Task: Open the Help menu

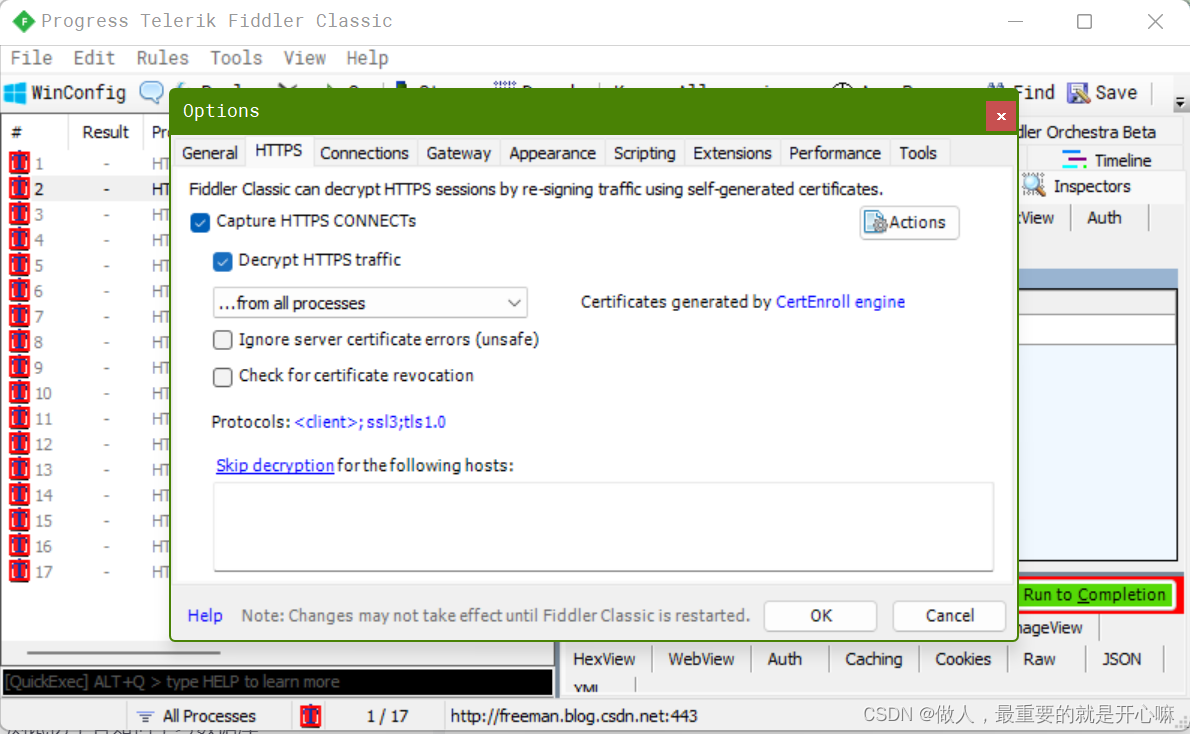Action: coord(367,58)
